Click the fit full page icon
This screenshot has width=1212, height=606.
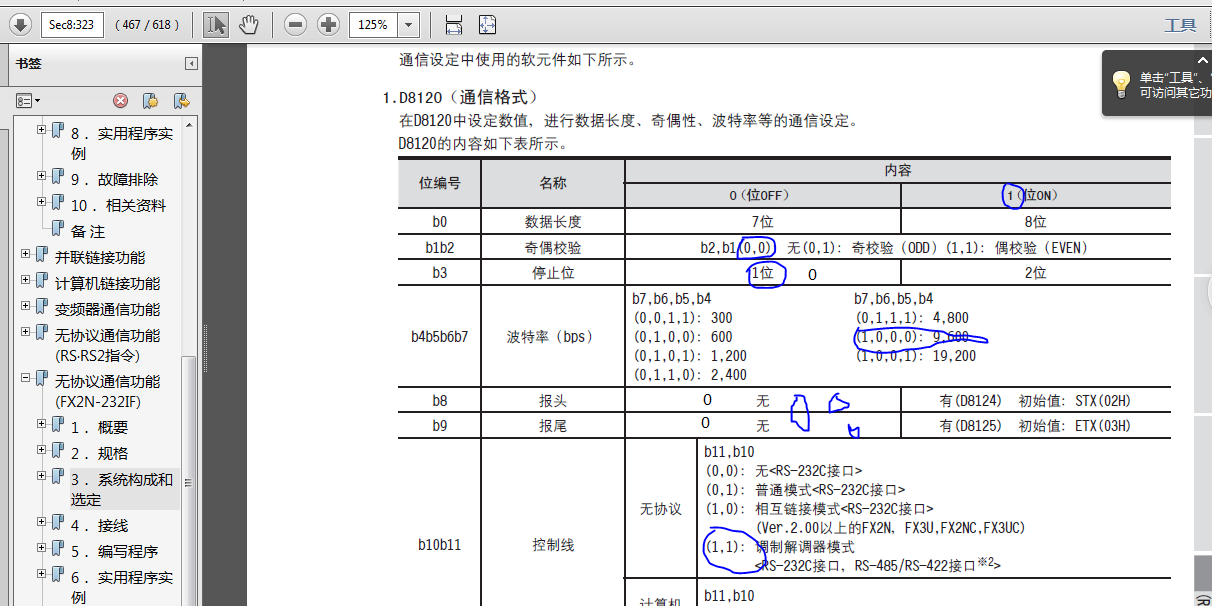click(487, 25)
